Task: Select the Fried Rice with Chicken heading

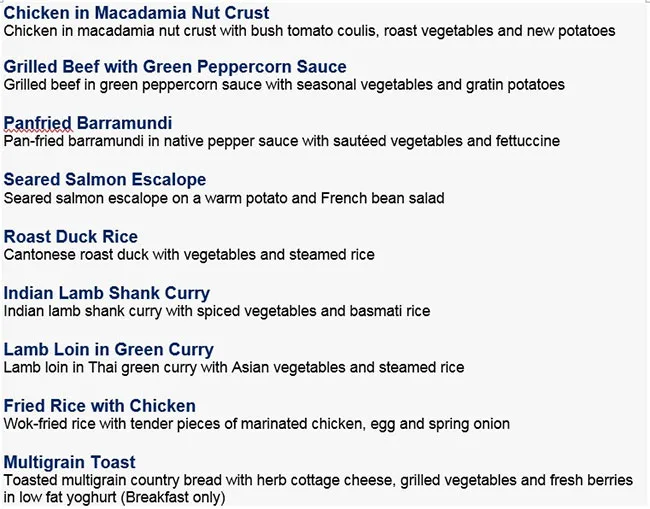Action: click(x=100, y=406)
